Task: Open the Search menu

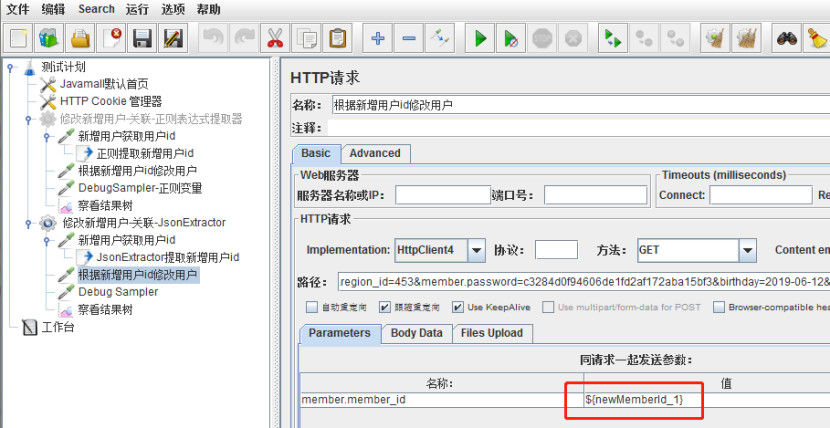Action: (96, 9)
